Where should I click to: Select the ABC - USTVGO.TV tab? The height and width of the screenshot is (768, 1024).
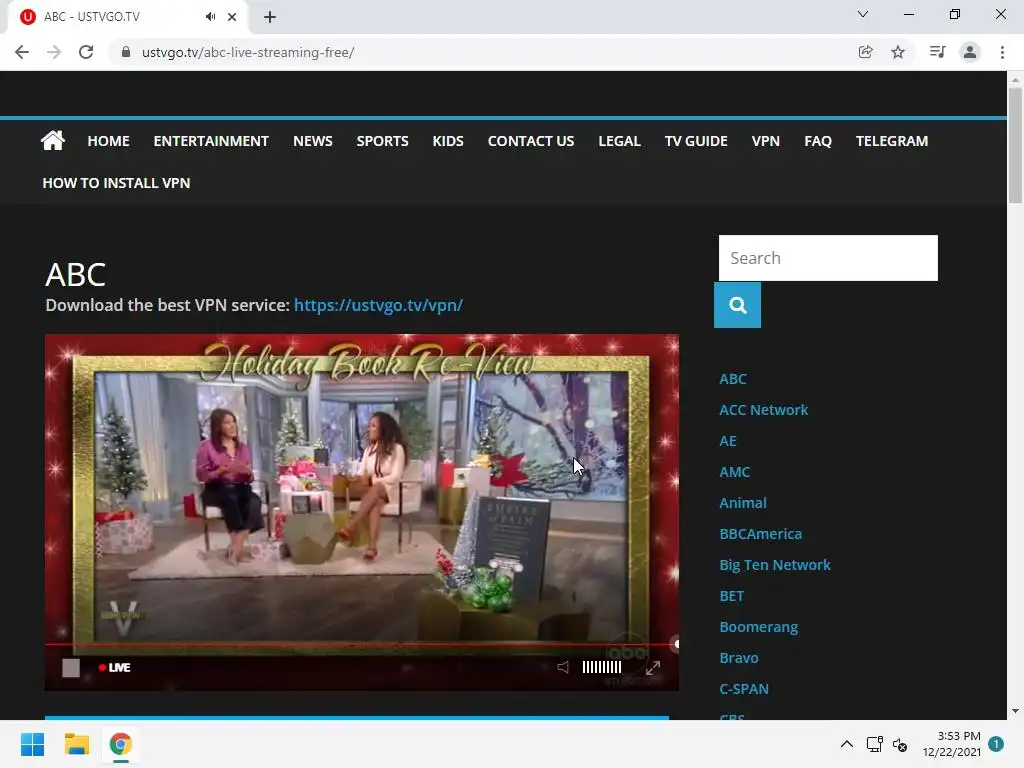coord(127,17)
